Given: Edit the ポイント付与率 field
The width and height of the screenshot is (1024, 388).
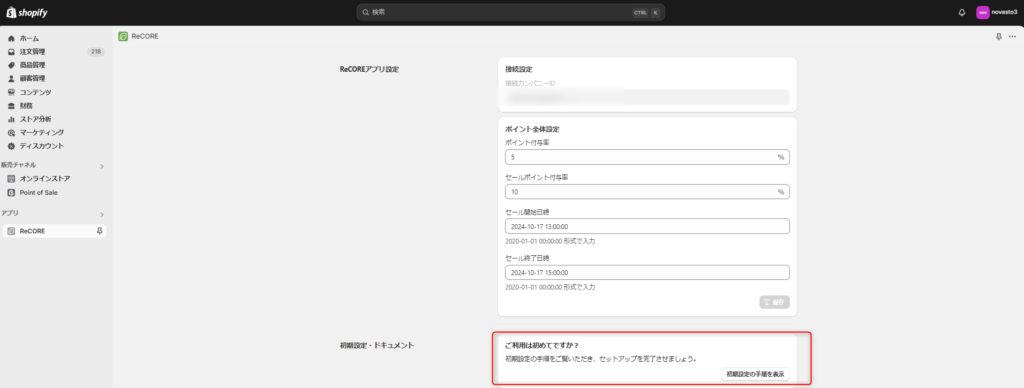Looking at the screenshot, I should point(647,157).
